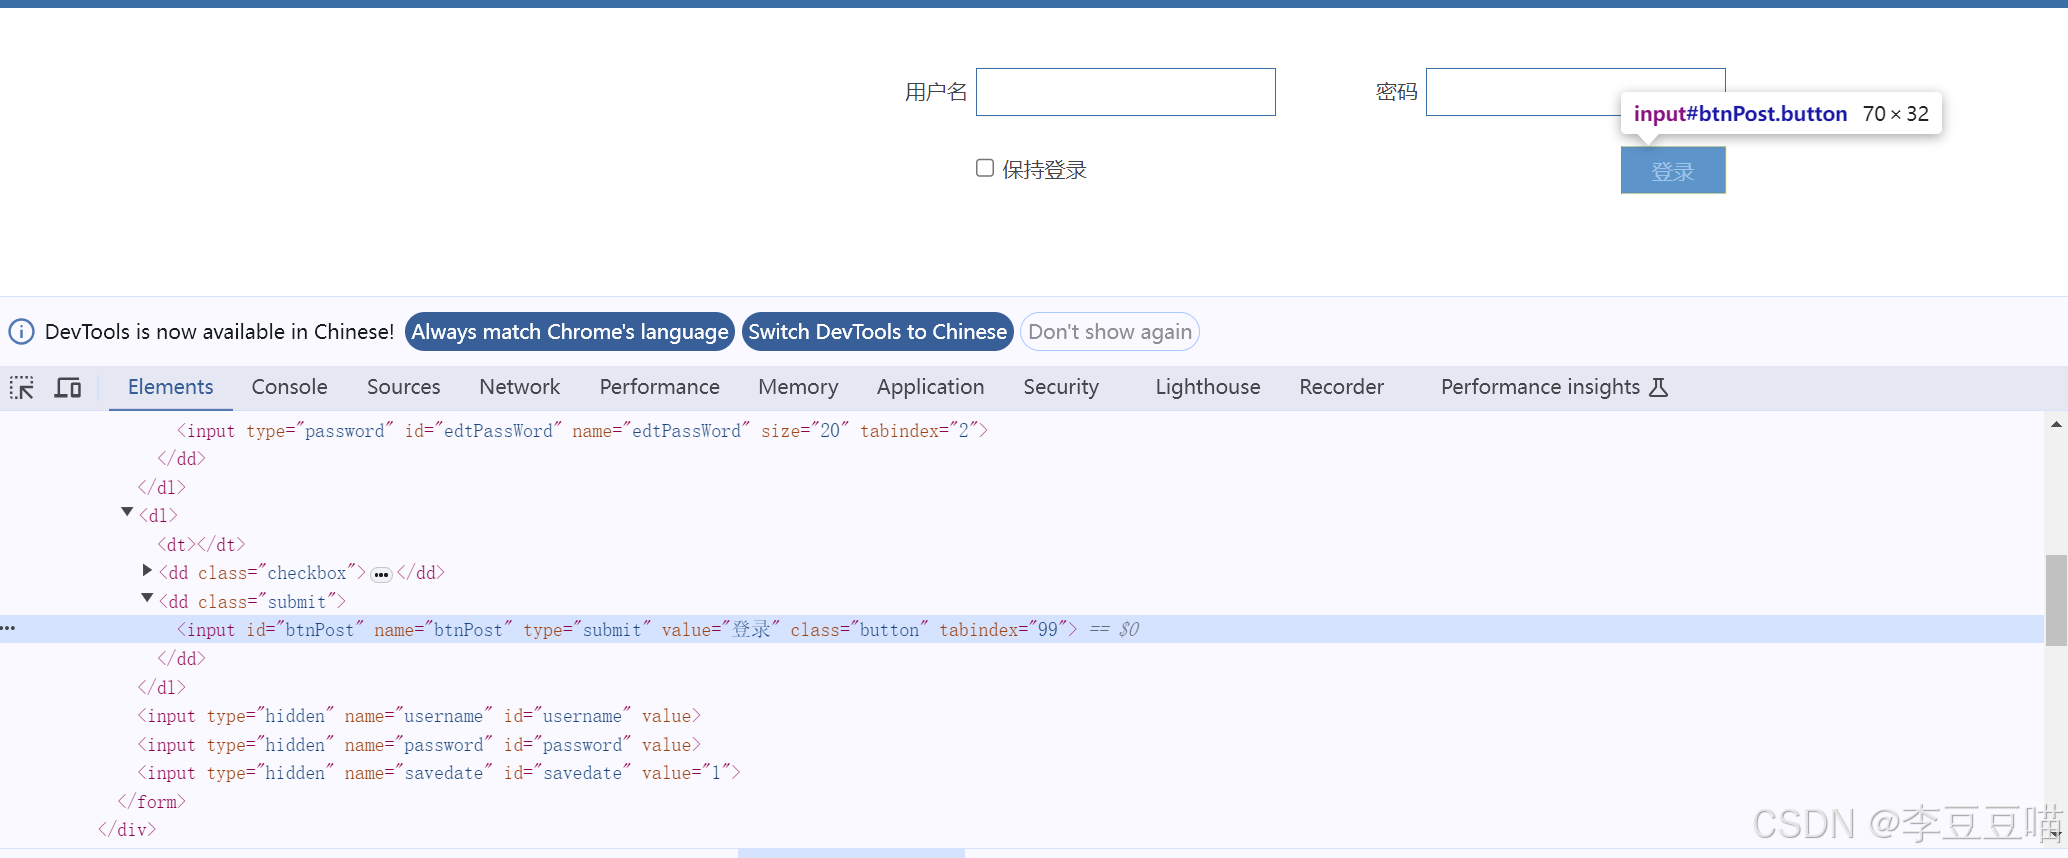Click the ellipsis badge inside dd checkbox node
Viewport: 2068px width, 858px height.
381,574
